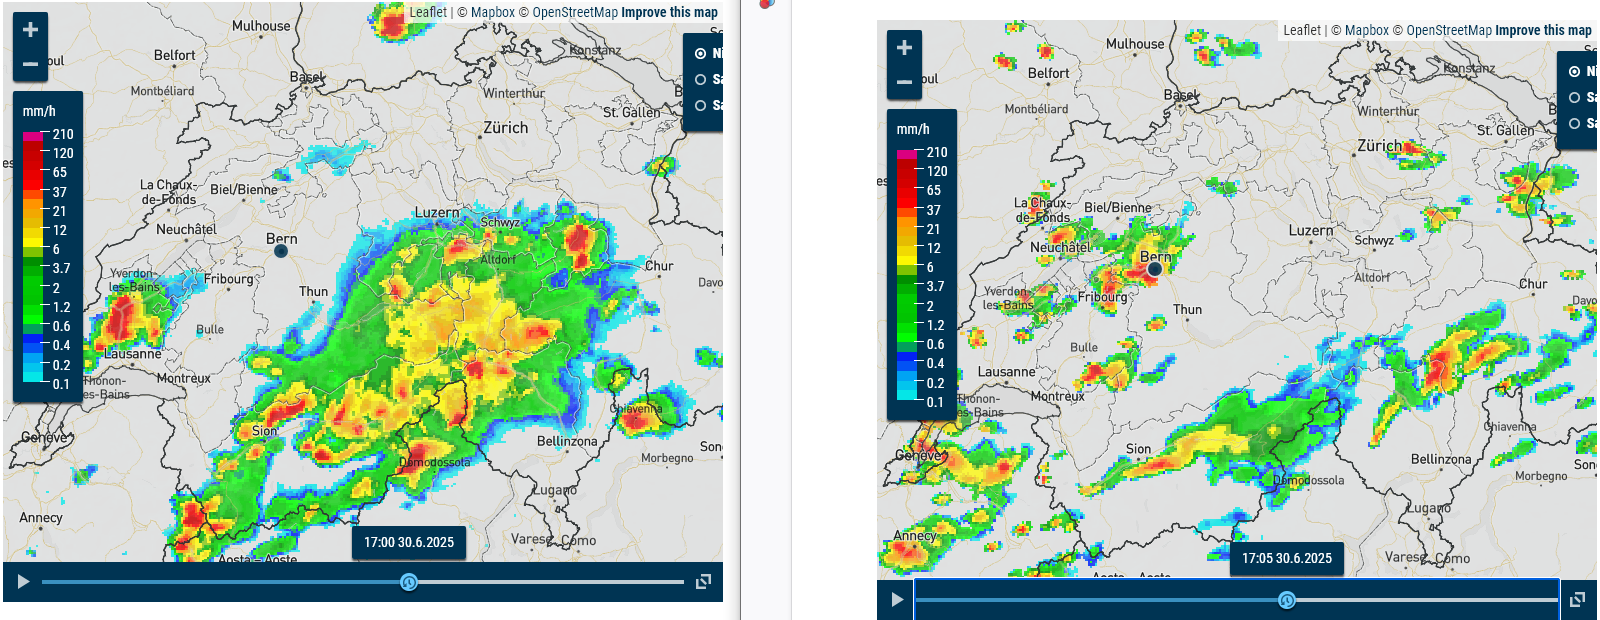Zoom out on the 17:05 radar map

[904, 81]
